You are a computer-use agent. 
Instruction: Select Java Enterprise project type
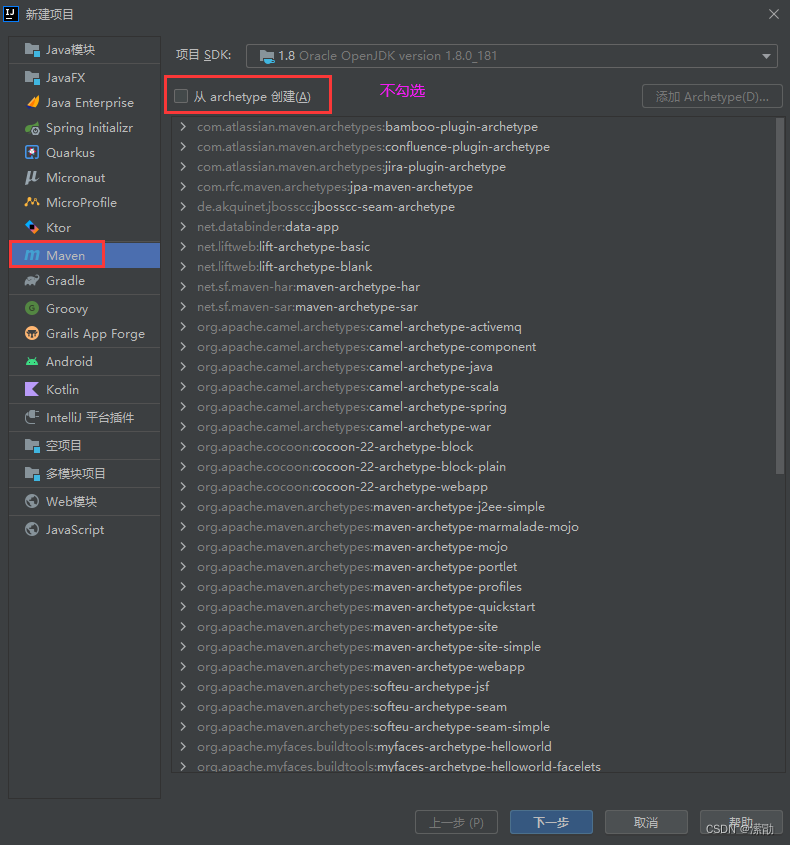coord(85,102)
